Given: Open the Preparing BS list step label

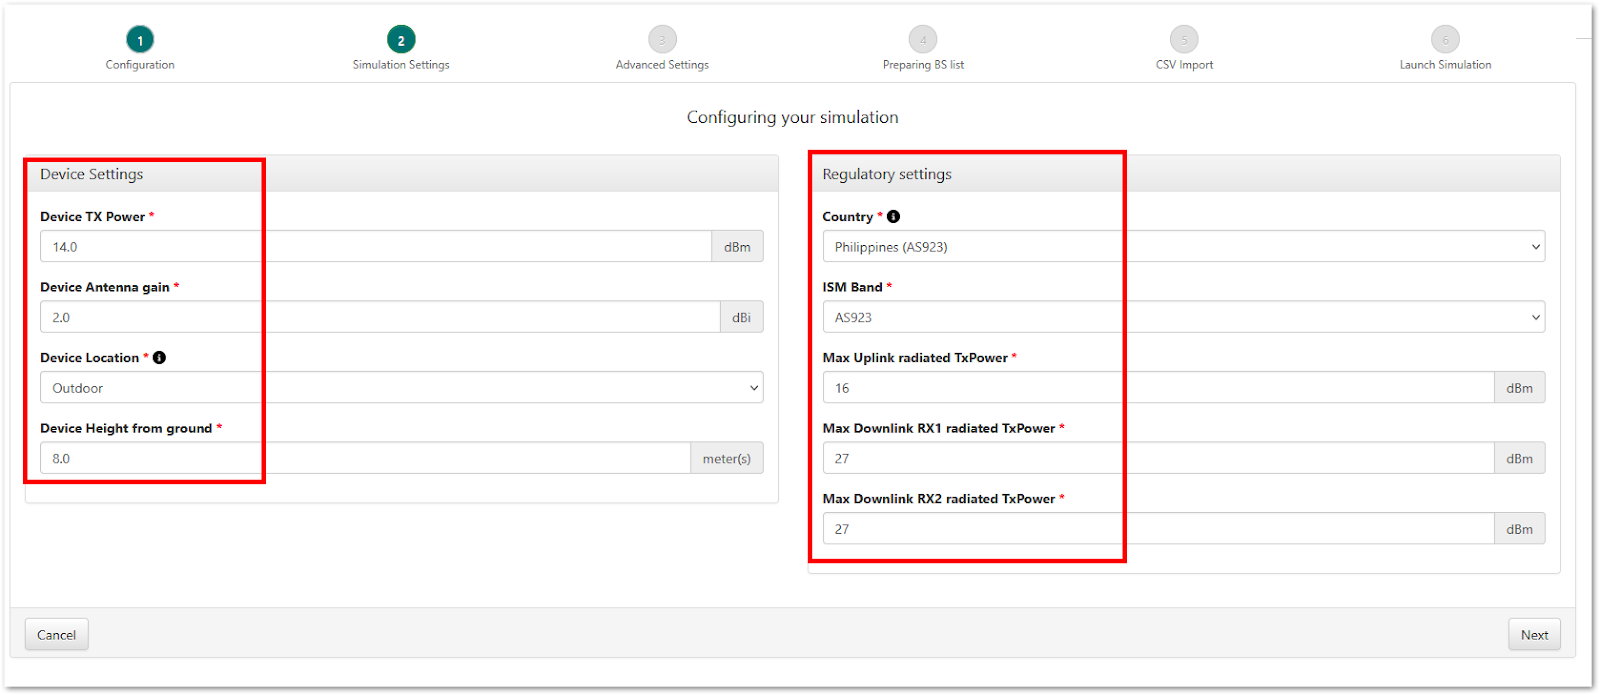Looking at the screenshot, I should pyautogui.click(x=923, y=65).
